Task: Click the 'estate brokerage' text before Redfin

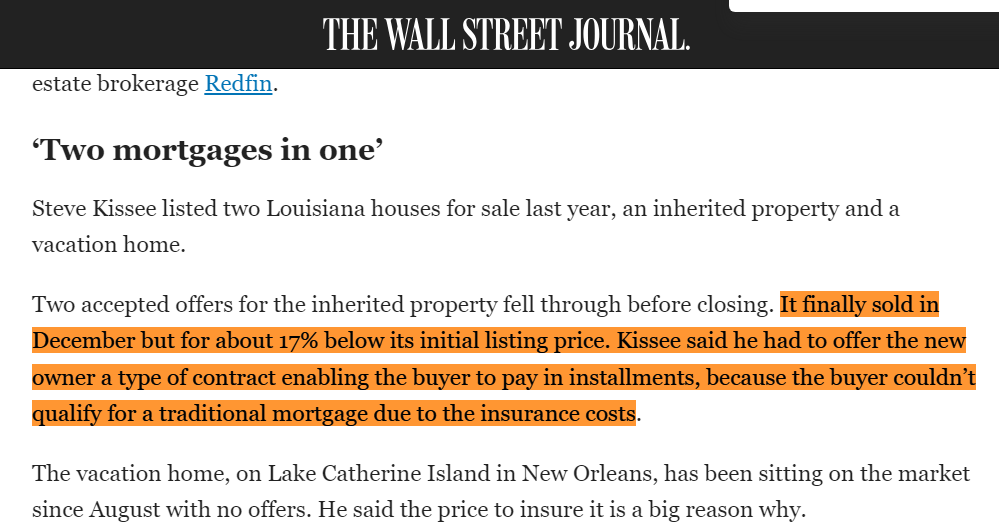Action: [115, 84]
